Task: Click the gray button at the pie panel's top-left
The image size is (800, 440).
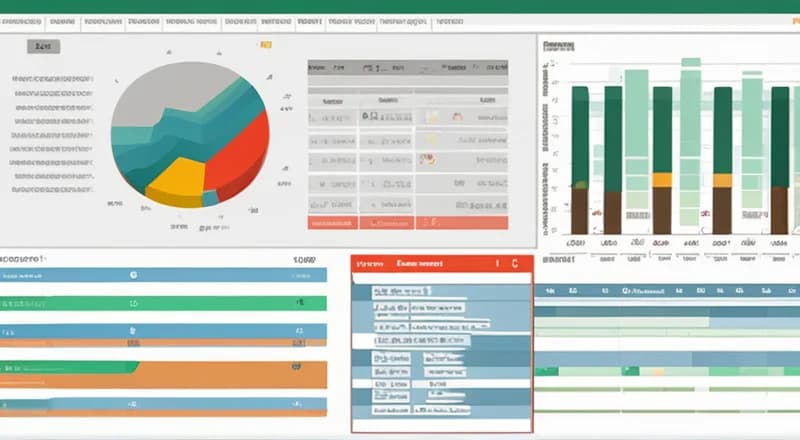Action: pyautogui.click(x=42, y=46)
